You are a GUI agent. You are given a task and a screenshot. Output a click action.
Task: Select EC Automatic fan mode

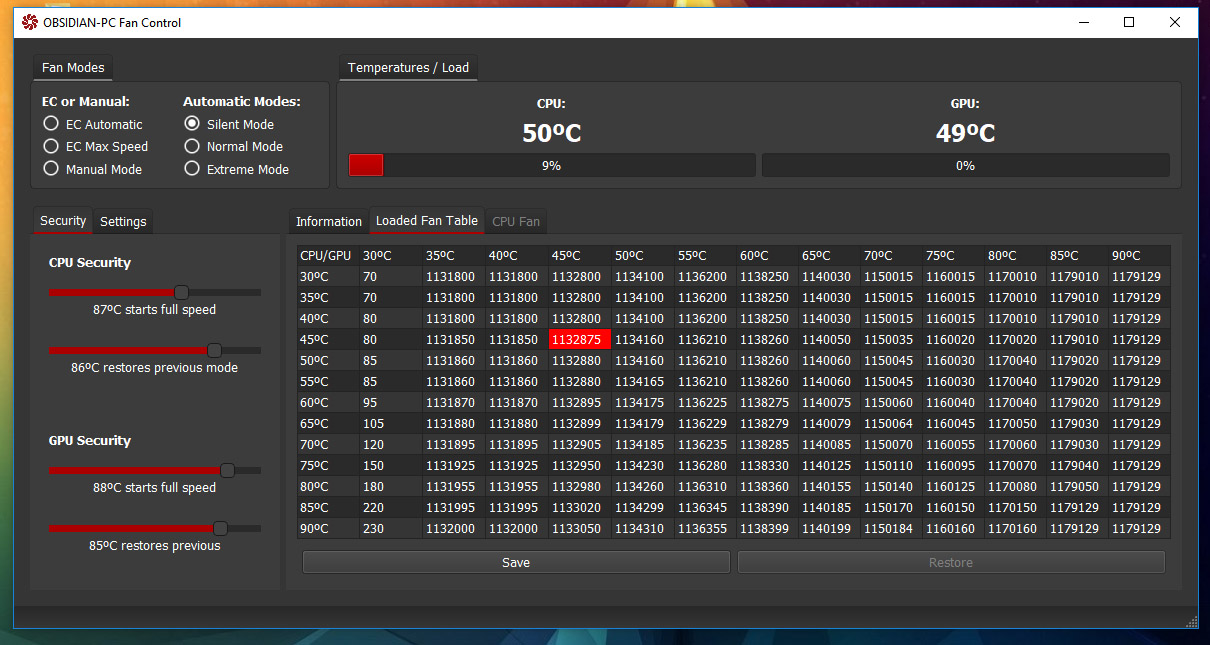coord(51,124)
